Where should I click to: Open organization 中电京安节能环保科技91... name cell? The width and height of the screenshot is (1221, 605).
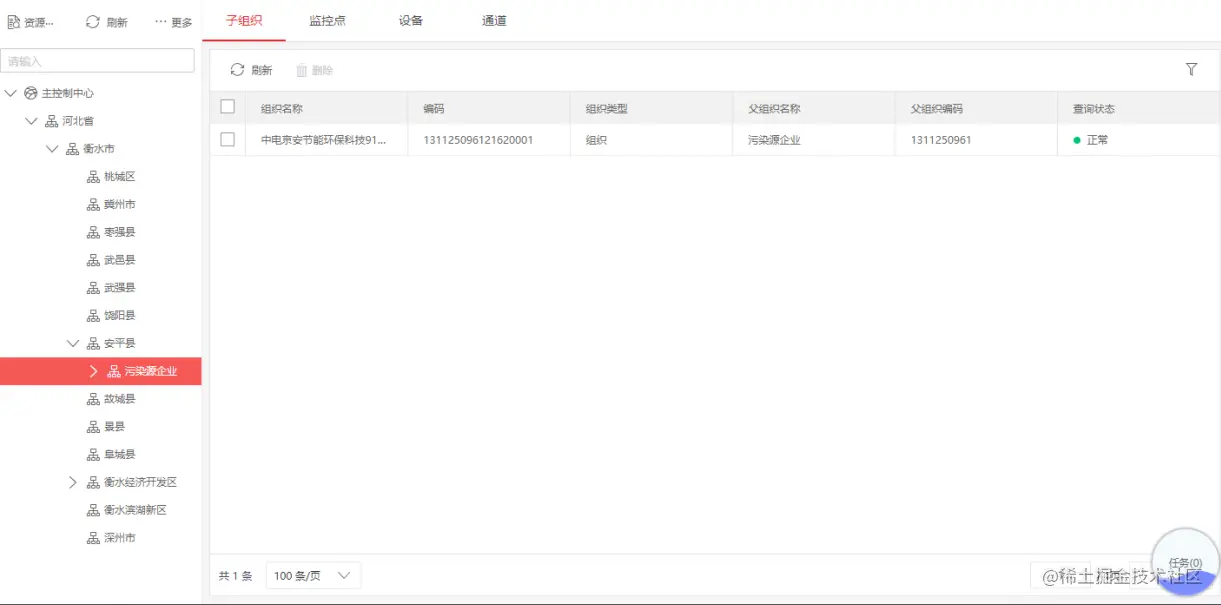[x=323, y=140]
